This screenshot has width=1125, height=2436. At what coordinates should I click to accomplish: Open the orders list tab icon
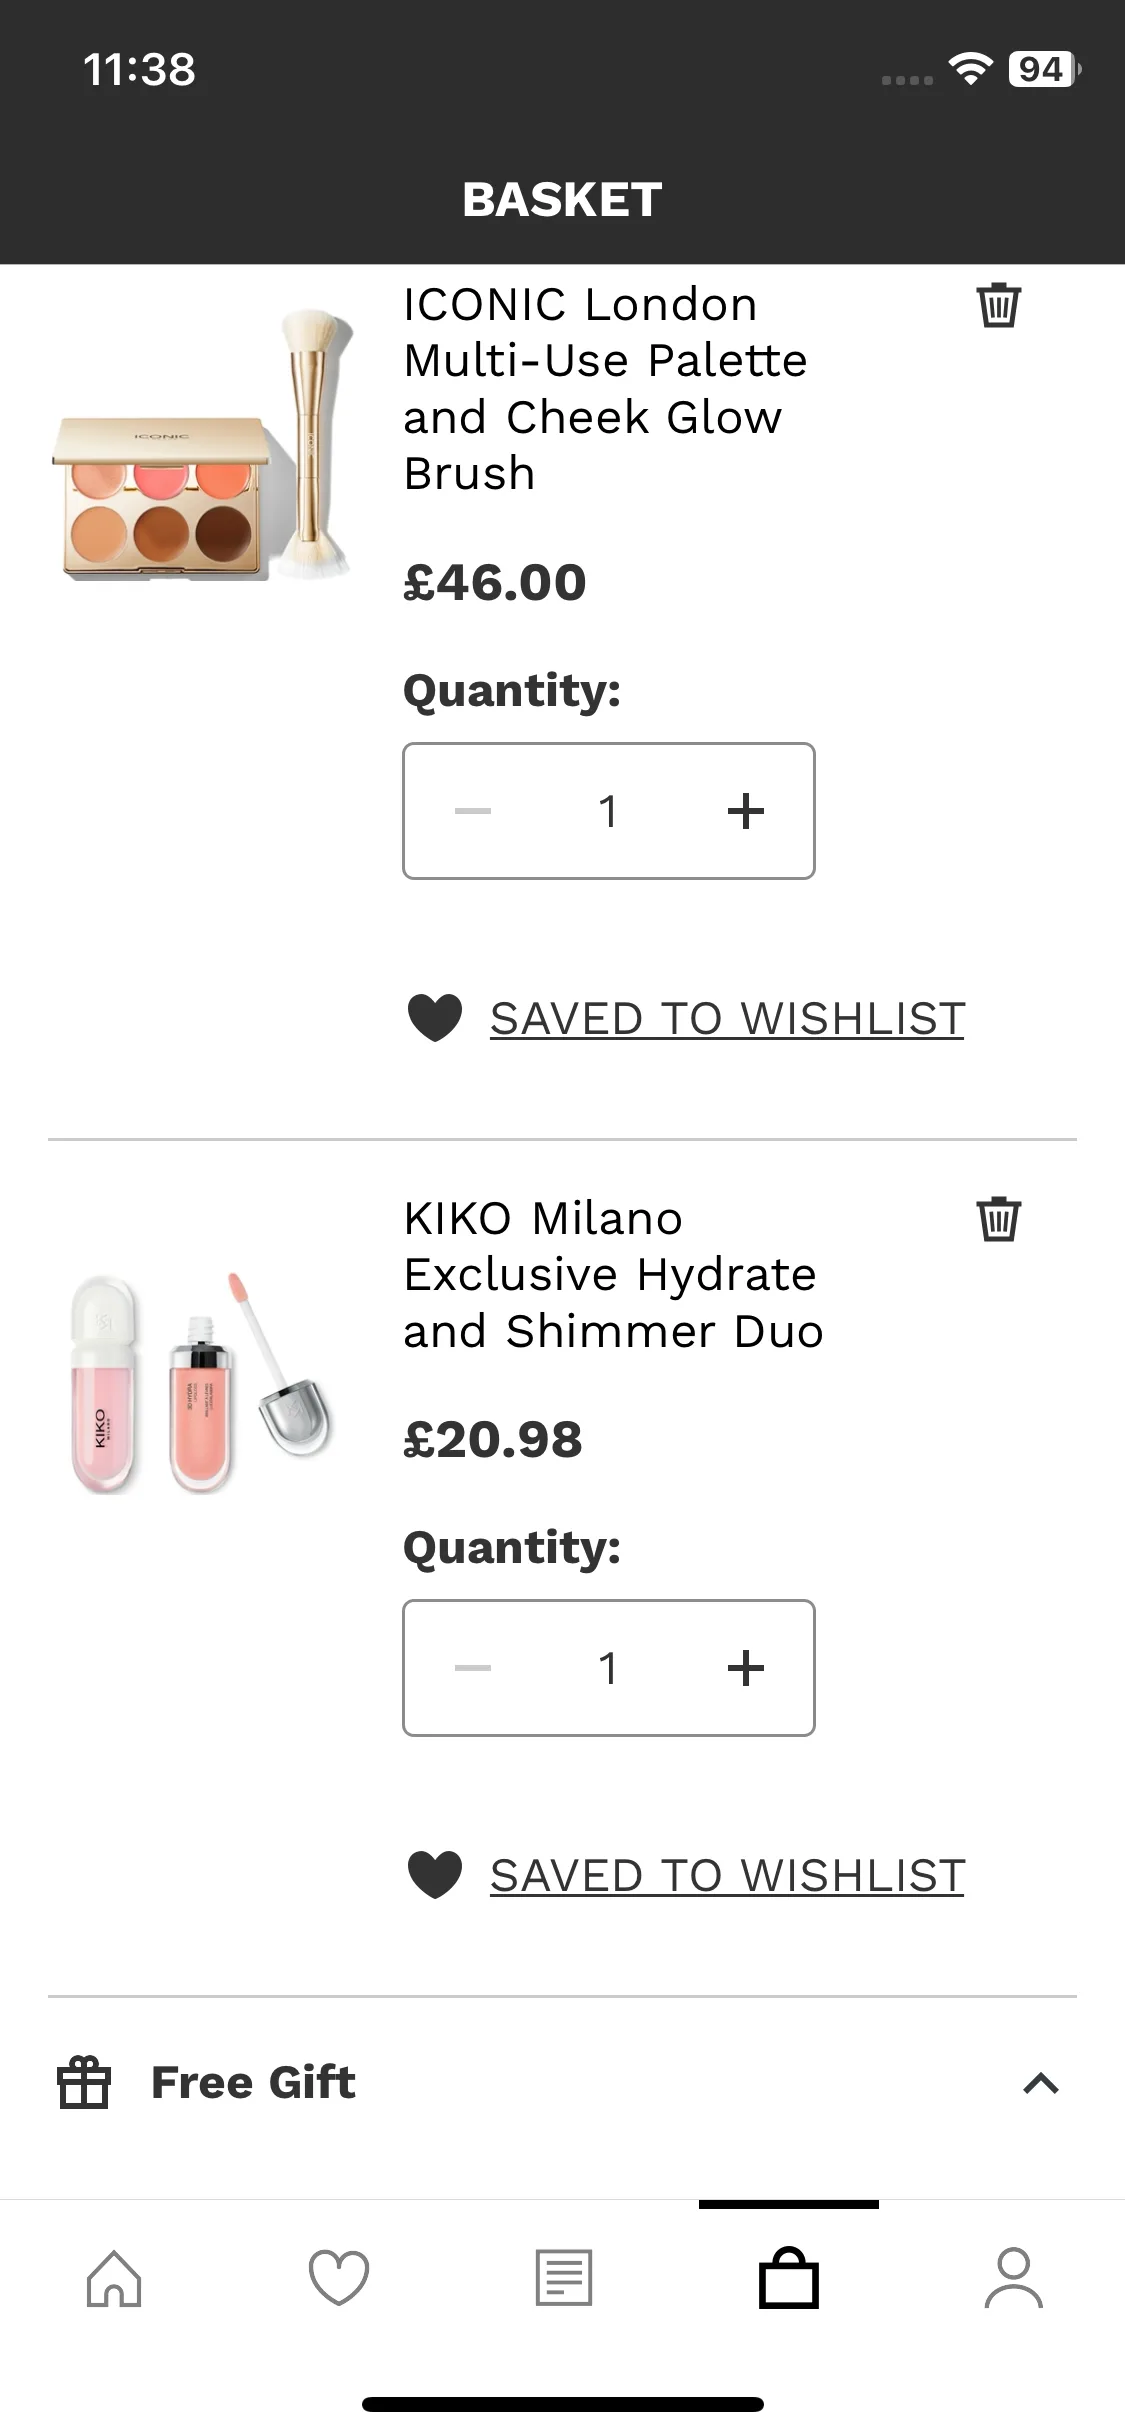pos(564,2278)
